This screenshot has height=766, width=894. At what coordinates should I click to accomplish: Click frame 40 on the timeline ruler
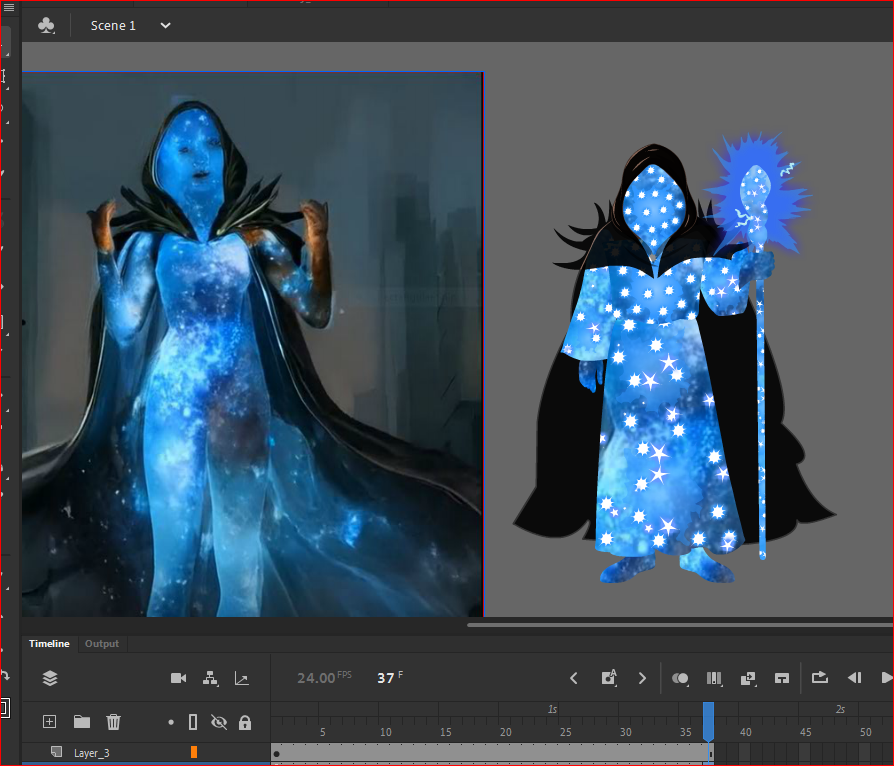click(x=746, y=732)
